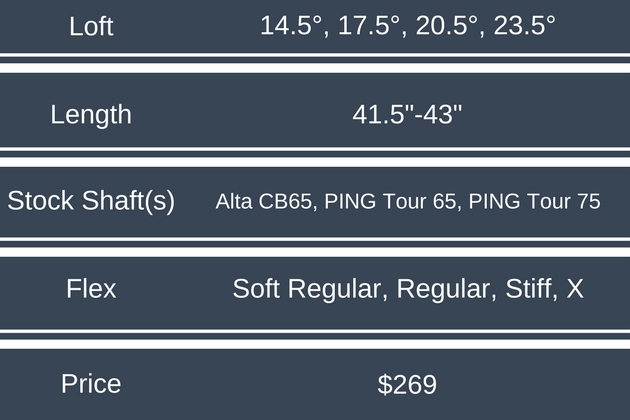Click the Loft row label
Viewport: 630px width, 420px height.
[91, 26]
